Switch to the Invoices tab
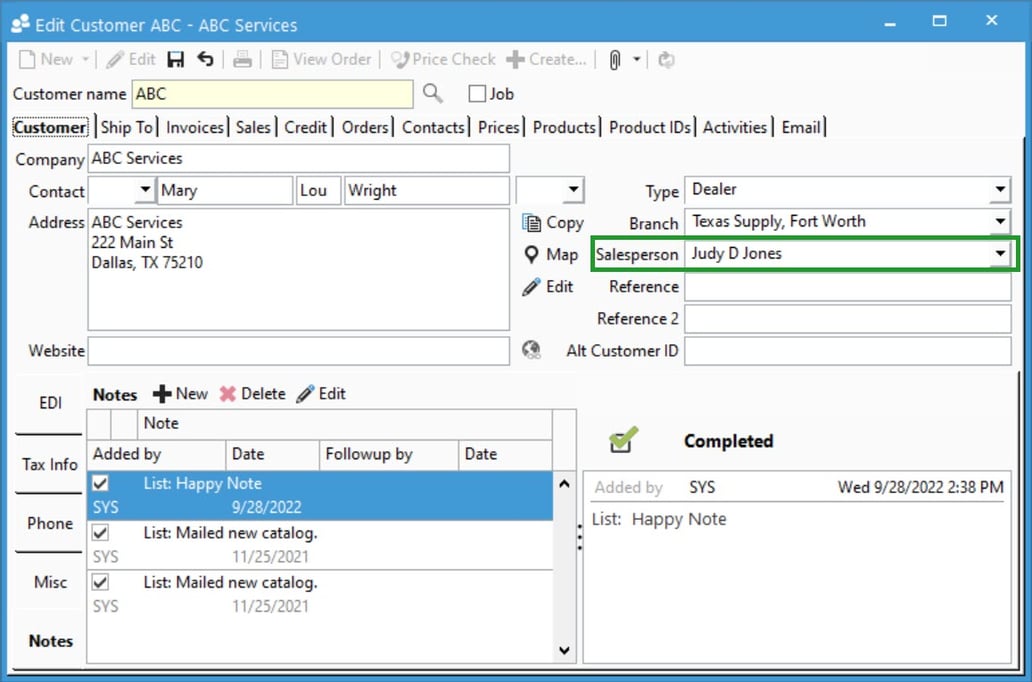Image resolution: width=1032 pixels, height=682 pixels. (194, 127)
